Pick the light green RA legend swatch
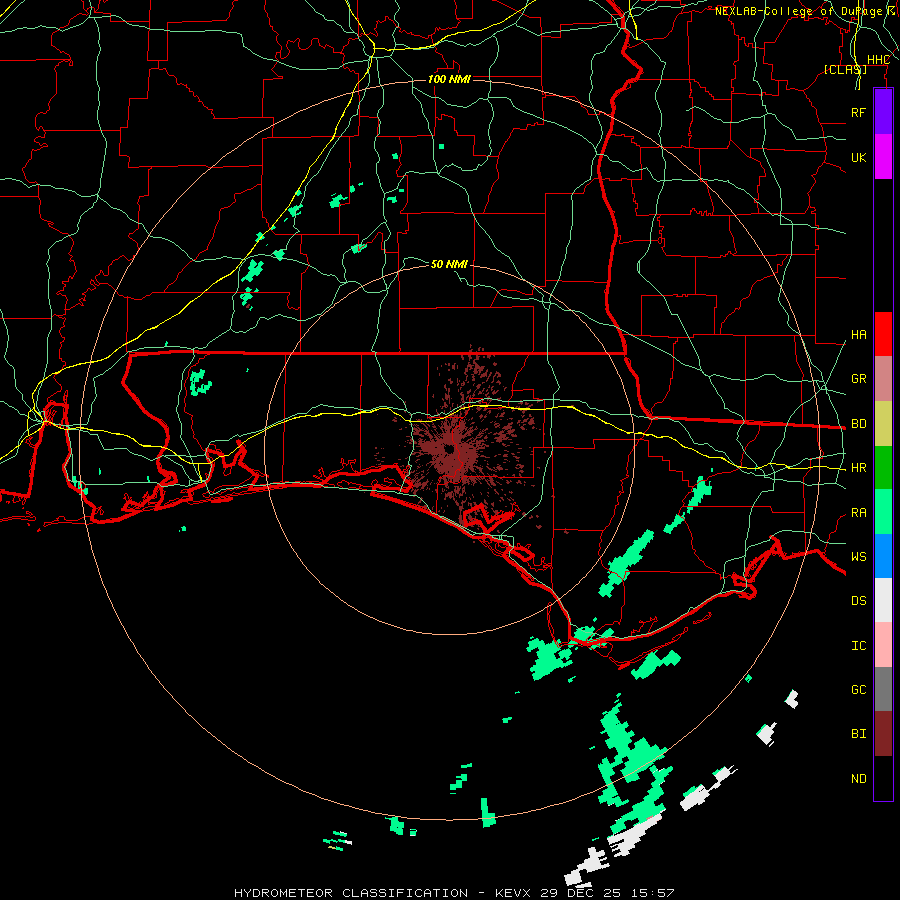Screen dimensions: 900x900 click(883, 512)
